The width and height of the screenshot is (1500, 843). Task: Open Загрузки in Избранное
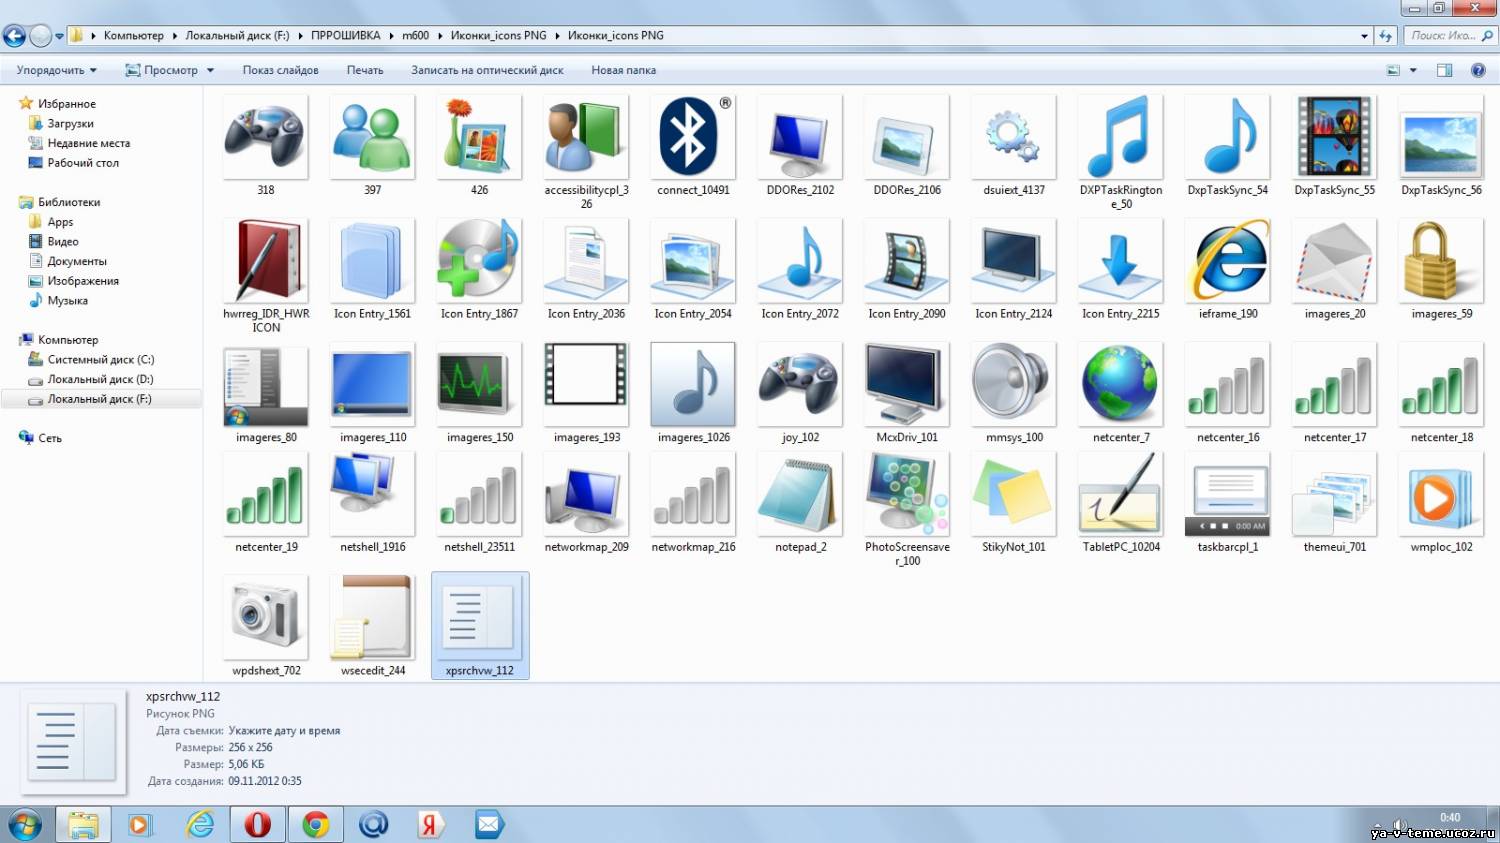point(70,124)
